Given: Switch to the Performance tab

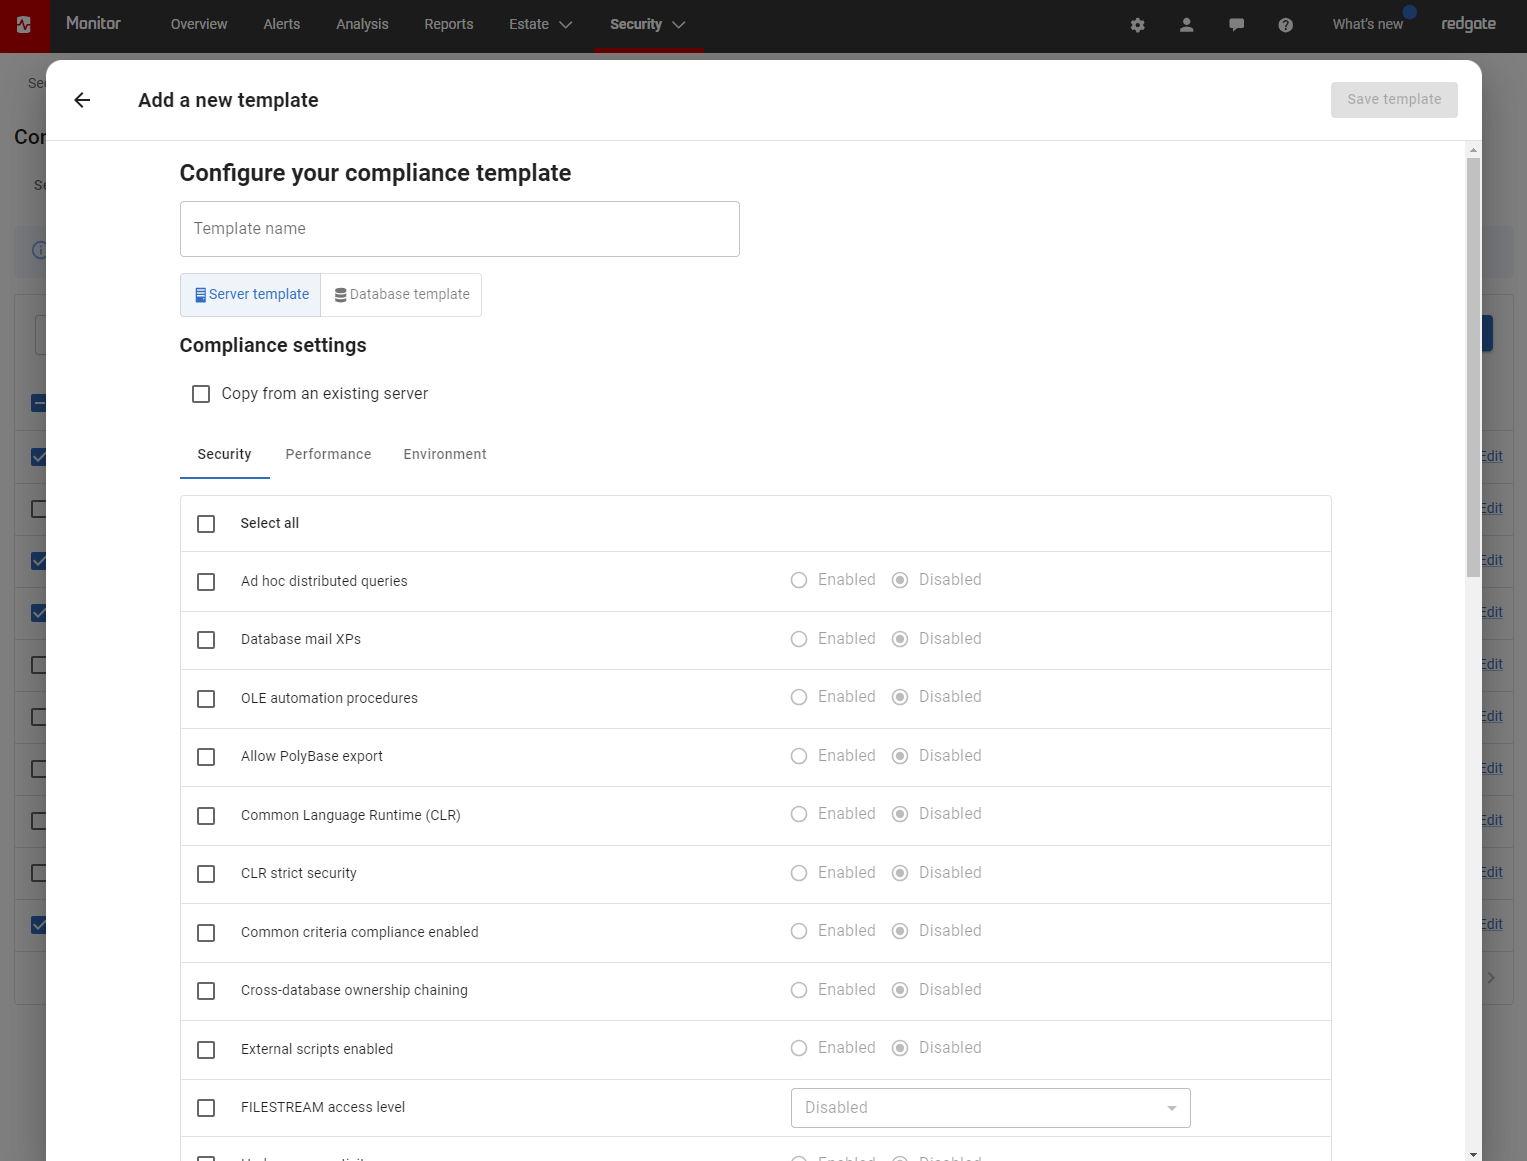Looking at the screenshot, I should (328, 455).
